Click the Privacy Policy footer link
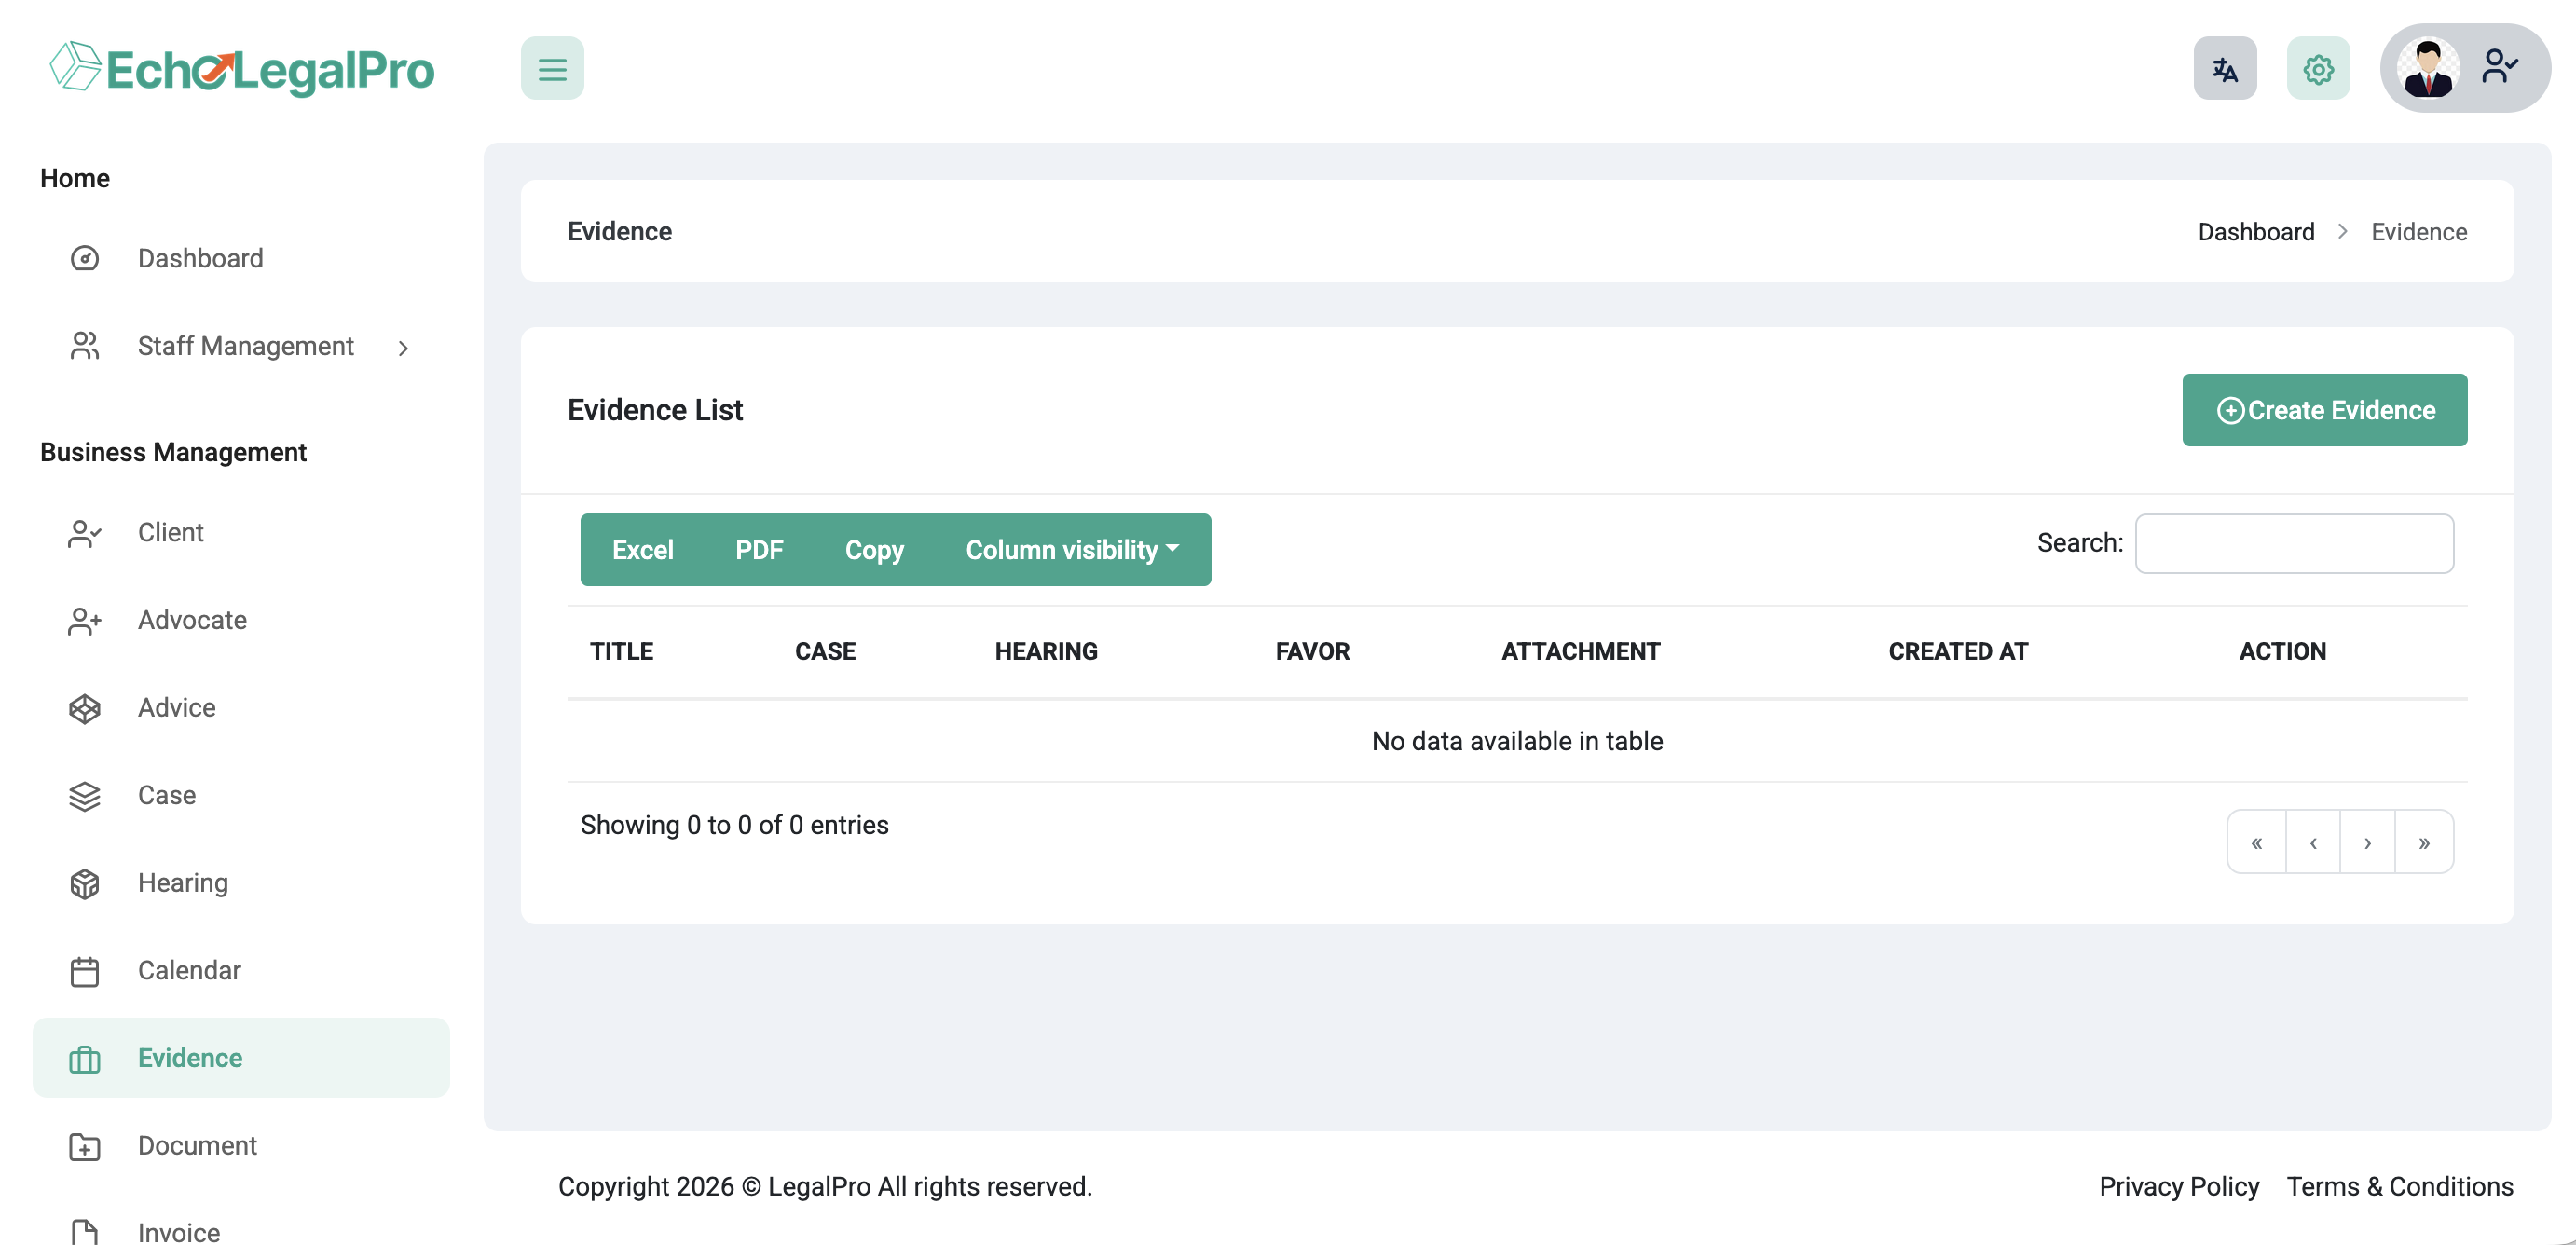2576x1245 pixels. [x=2178, y=1186]
